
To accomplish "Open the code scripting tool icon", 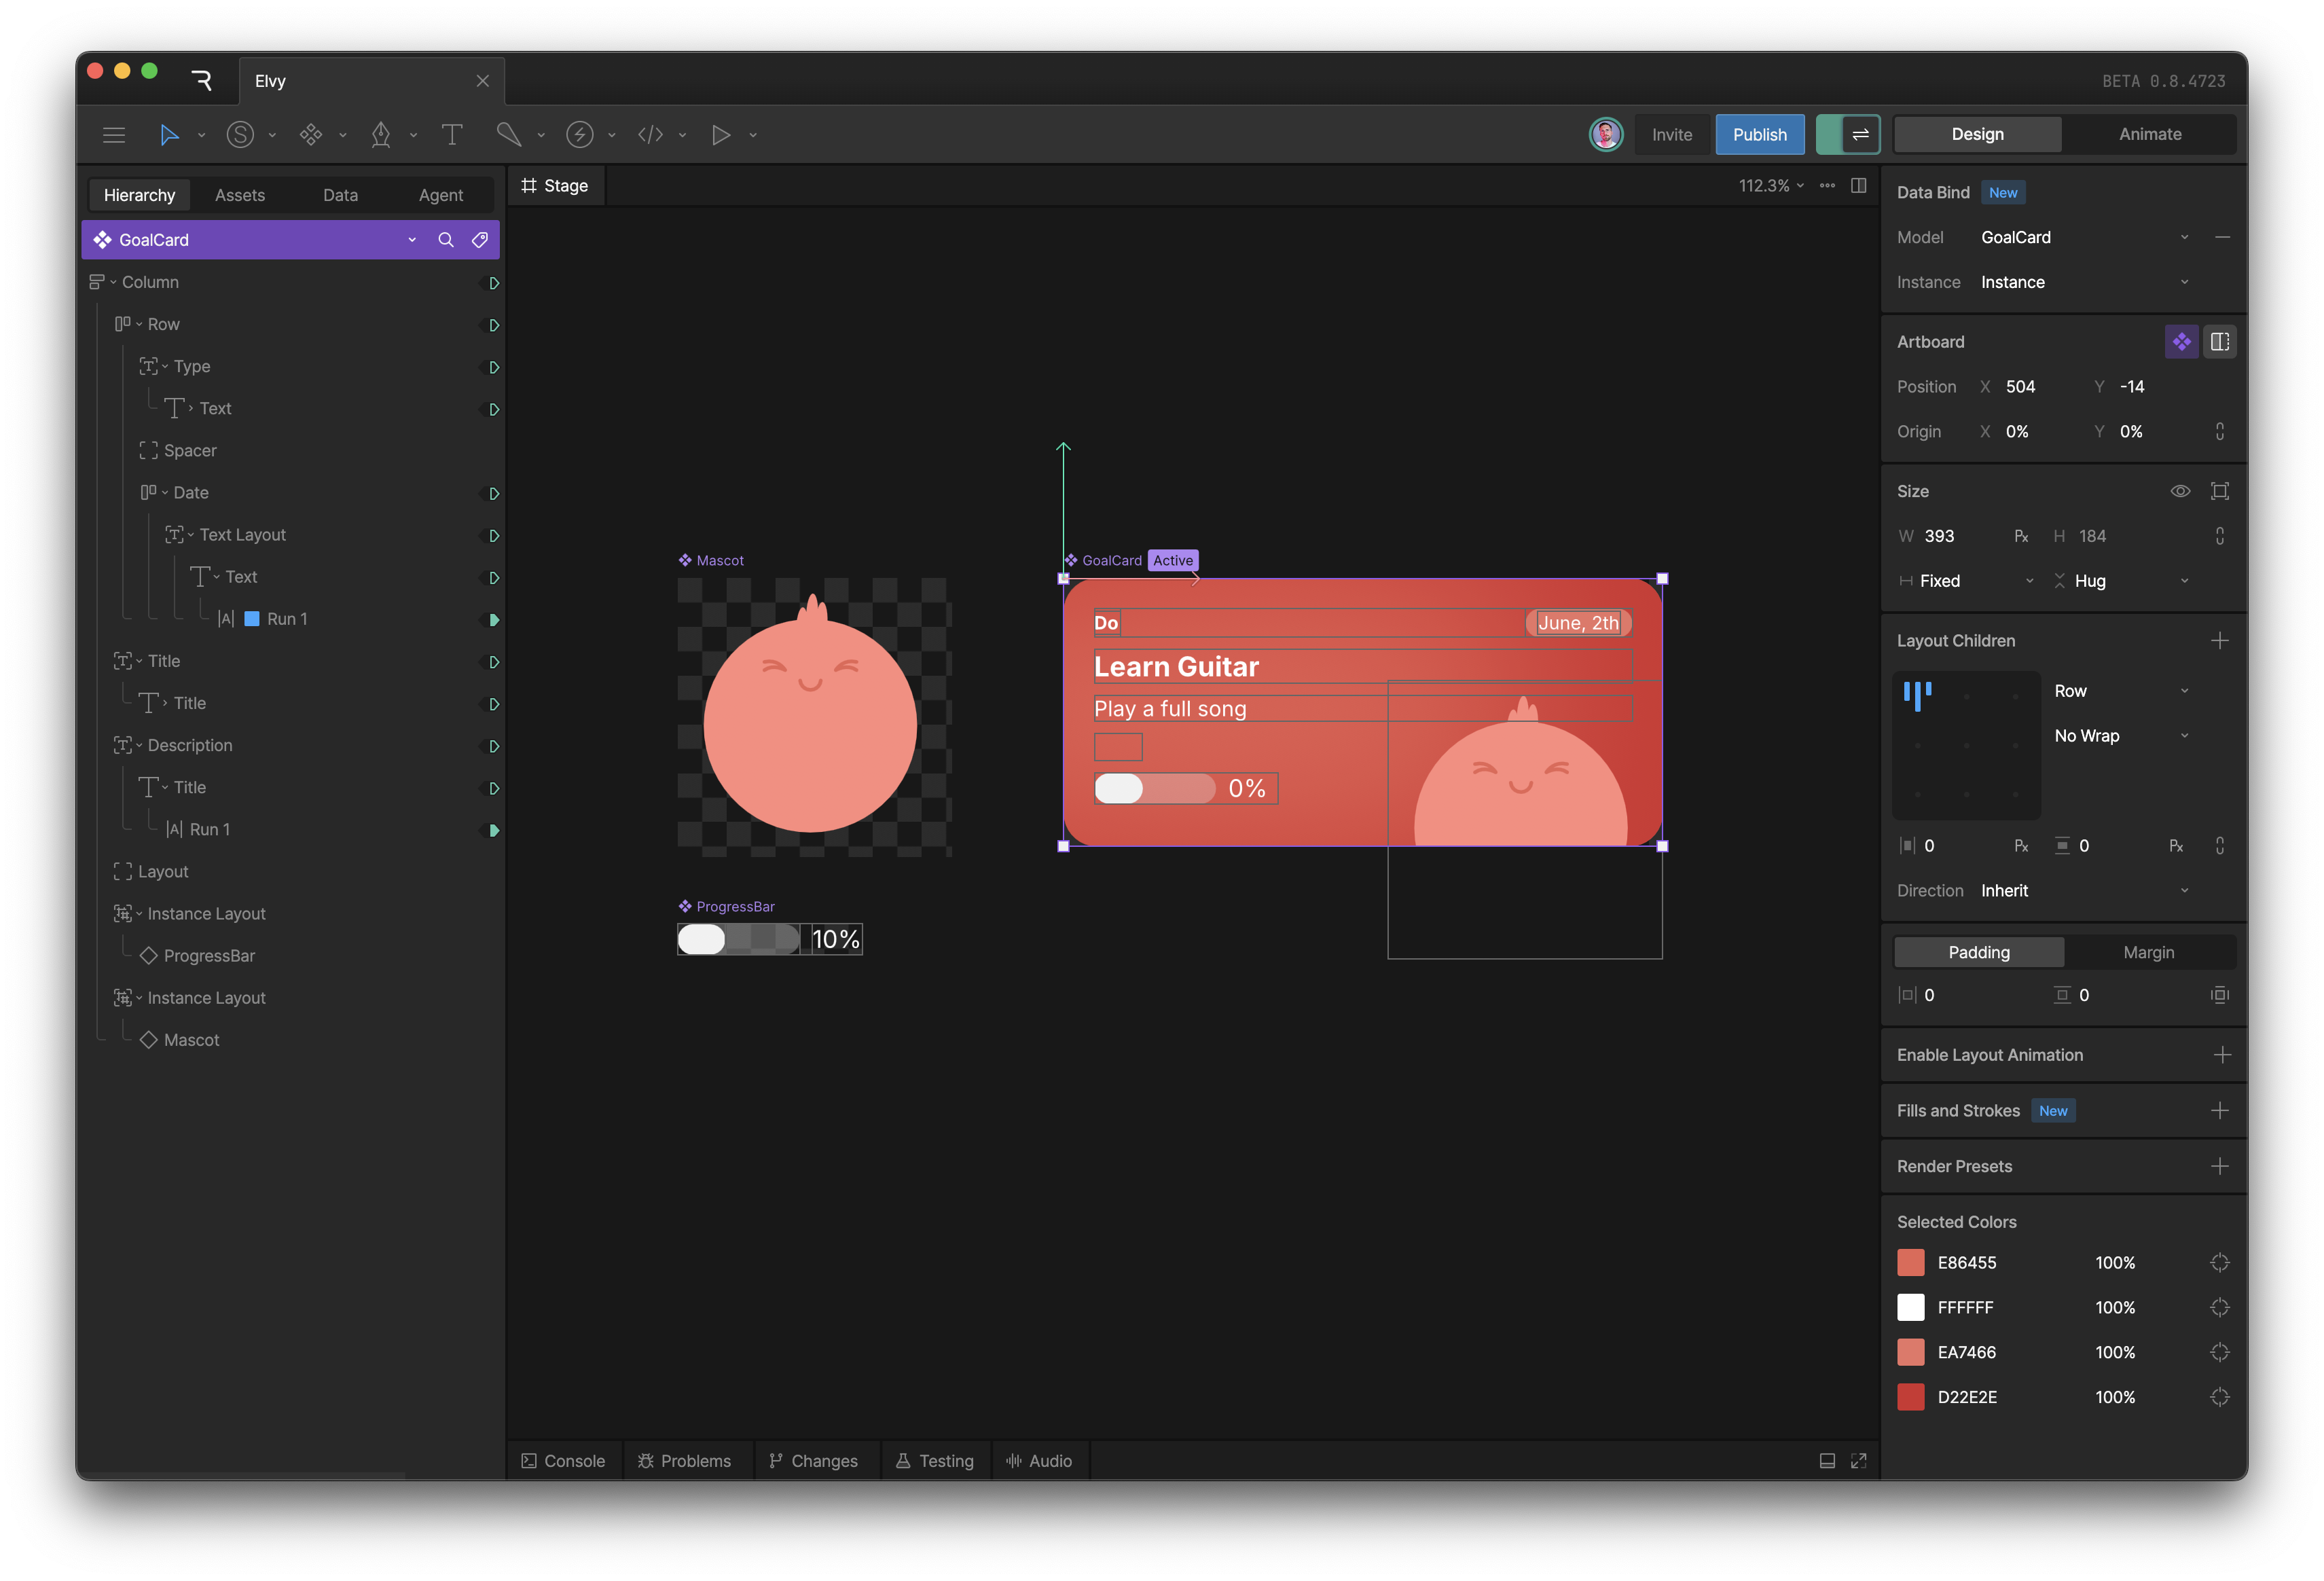I will 651,135.
